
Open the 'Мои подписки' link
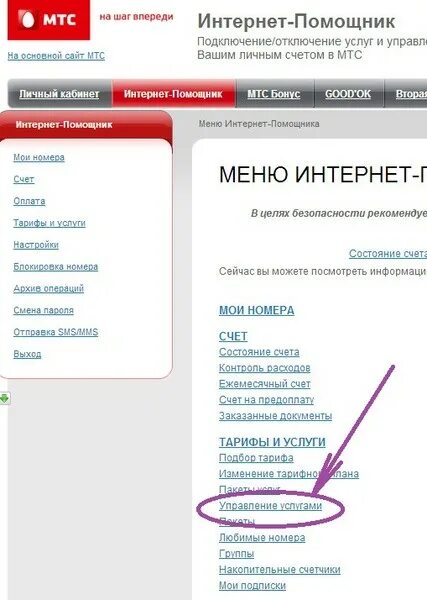pyautogui.click(x=252, y=585)
